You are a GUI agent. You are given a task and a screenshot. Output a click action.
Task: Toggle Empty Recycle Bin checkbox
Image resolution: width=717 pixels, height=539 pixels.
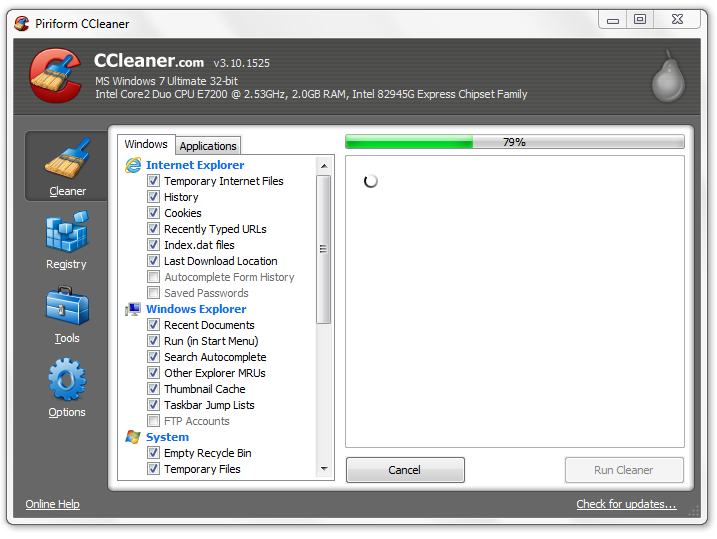coord(154,453)
